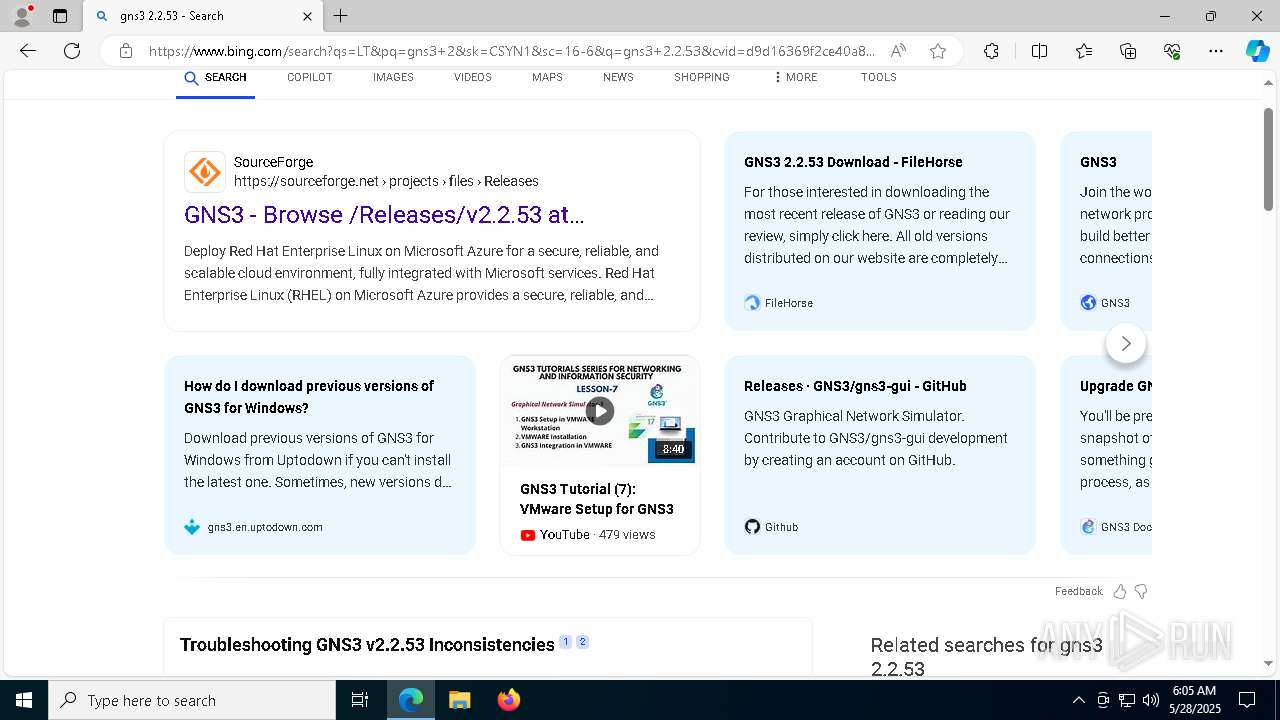Click the page vertical scrollbar thumb

point(1268,160)
